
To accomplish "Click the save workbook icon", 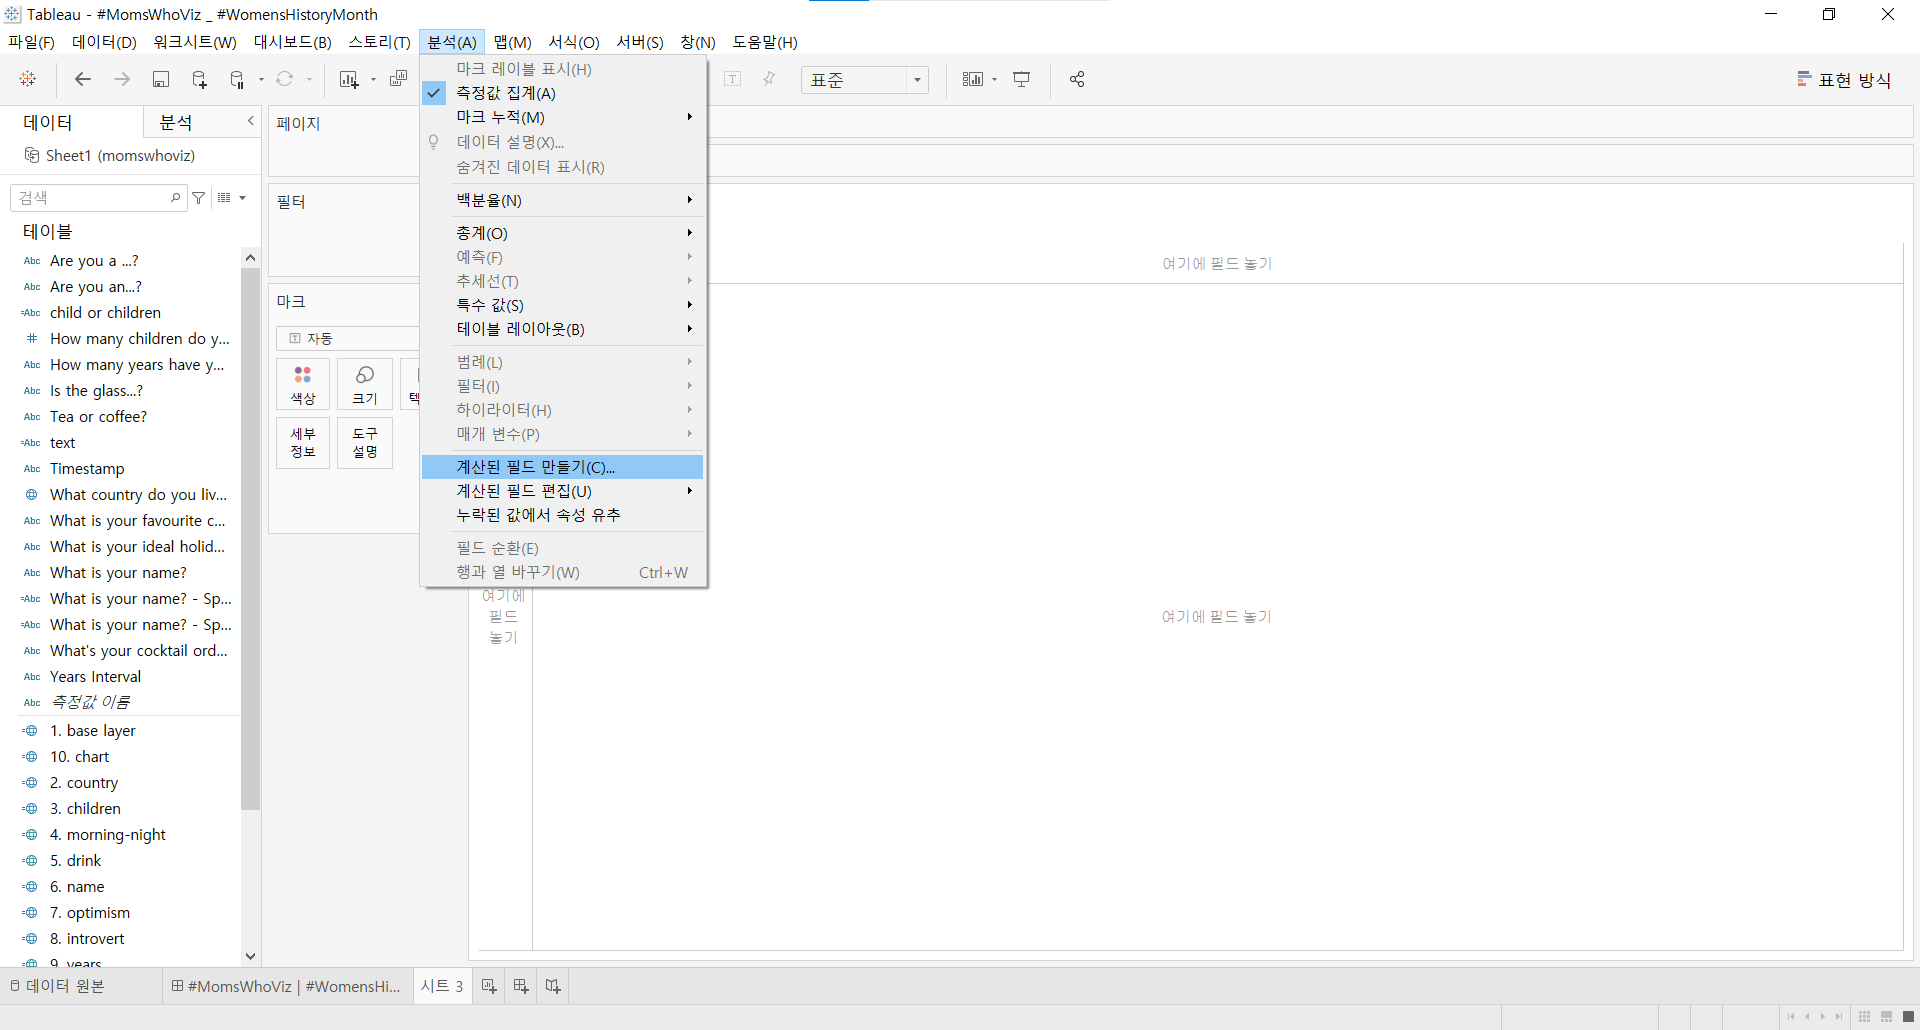I will (160, 79).
